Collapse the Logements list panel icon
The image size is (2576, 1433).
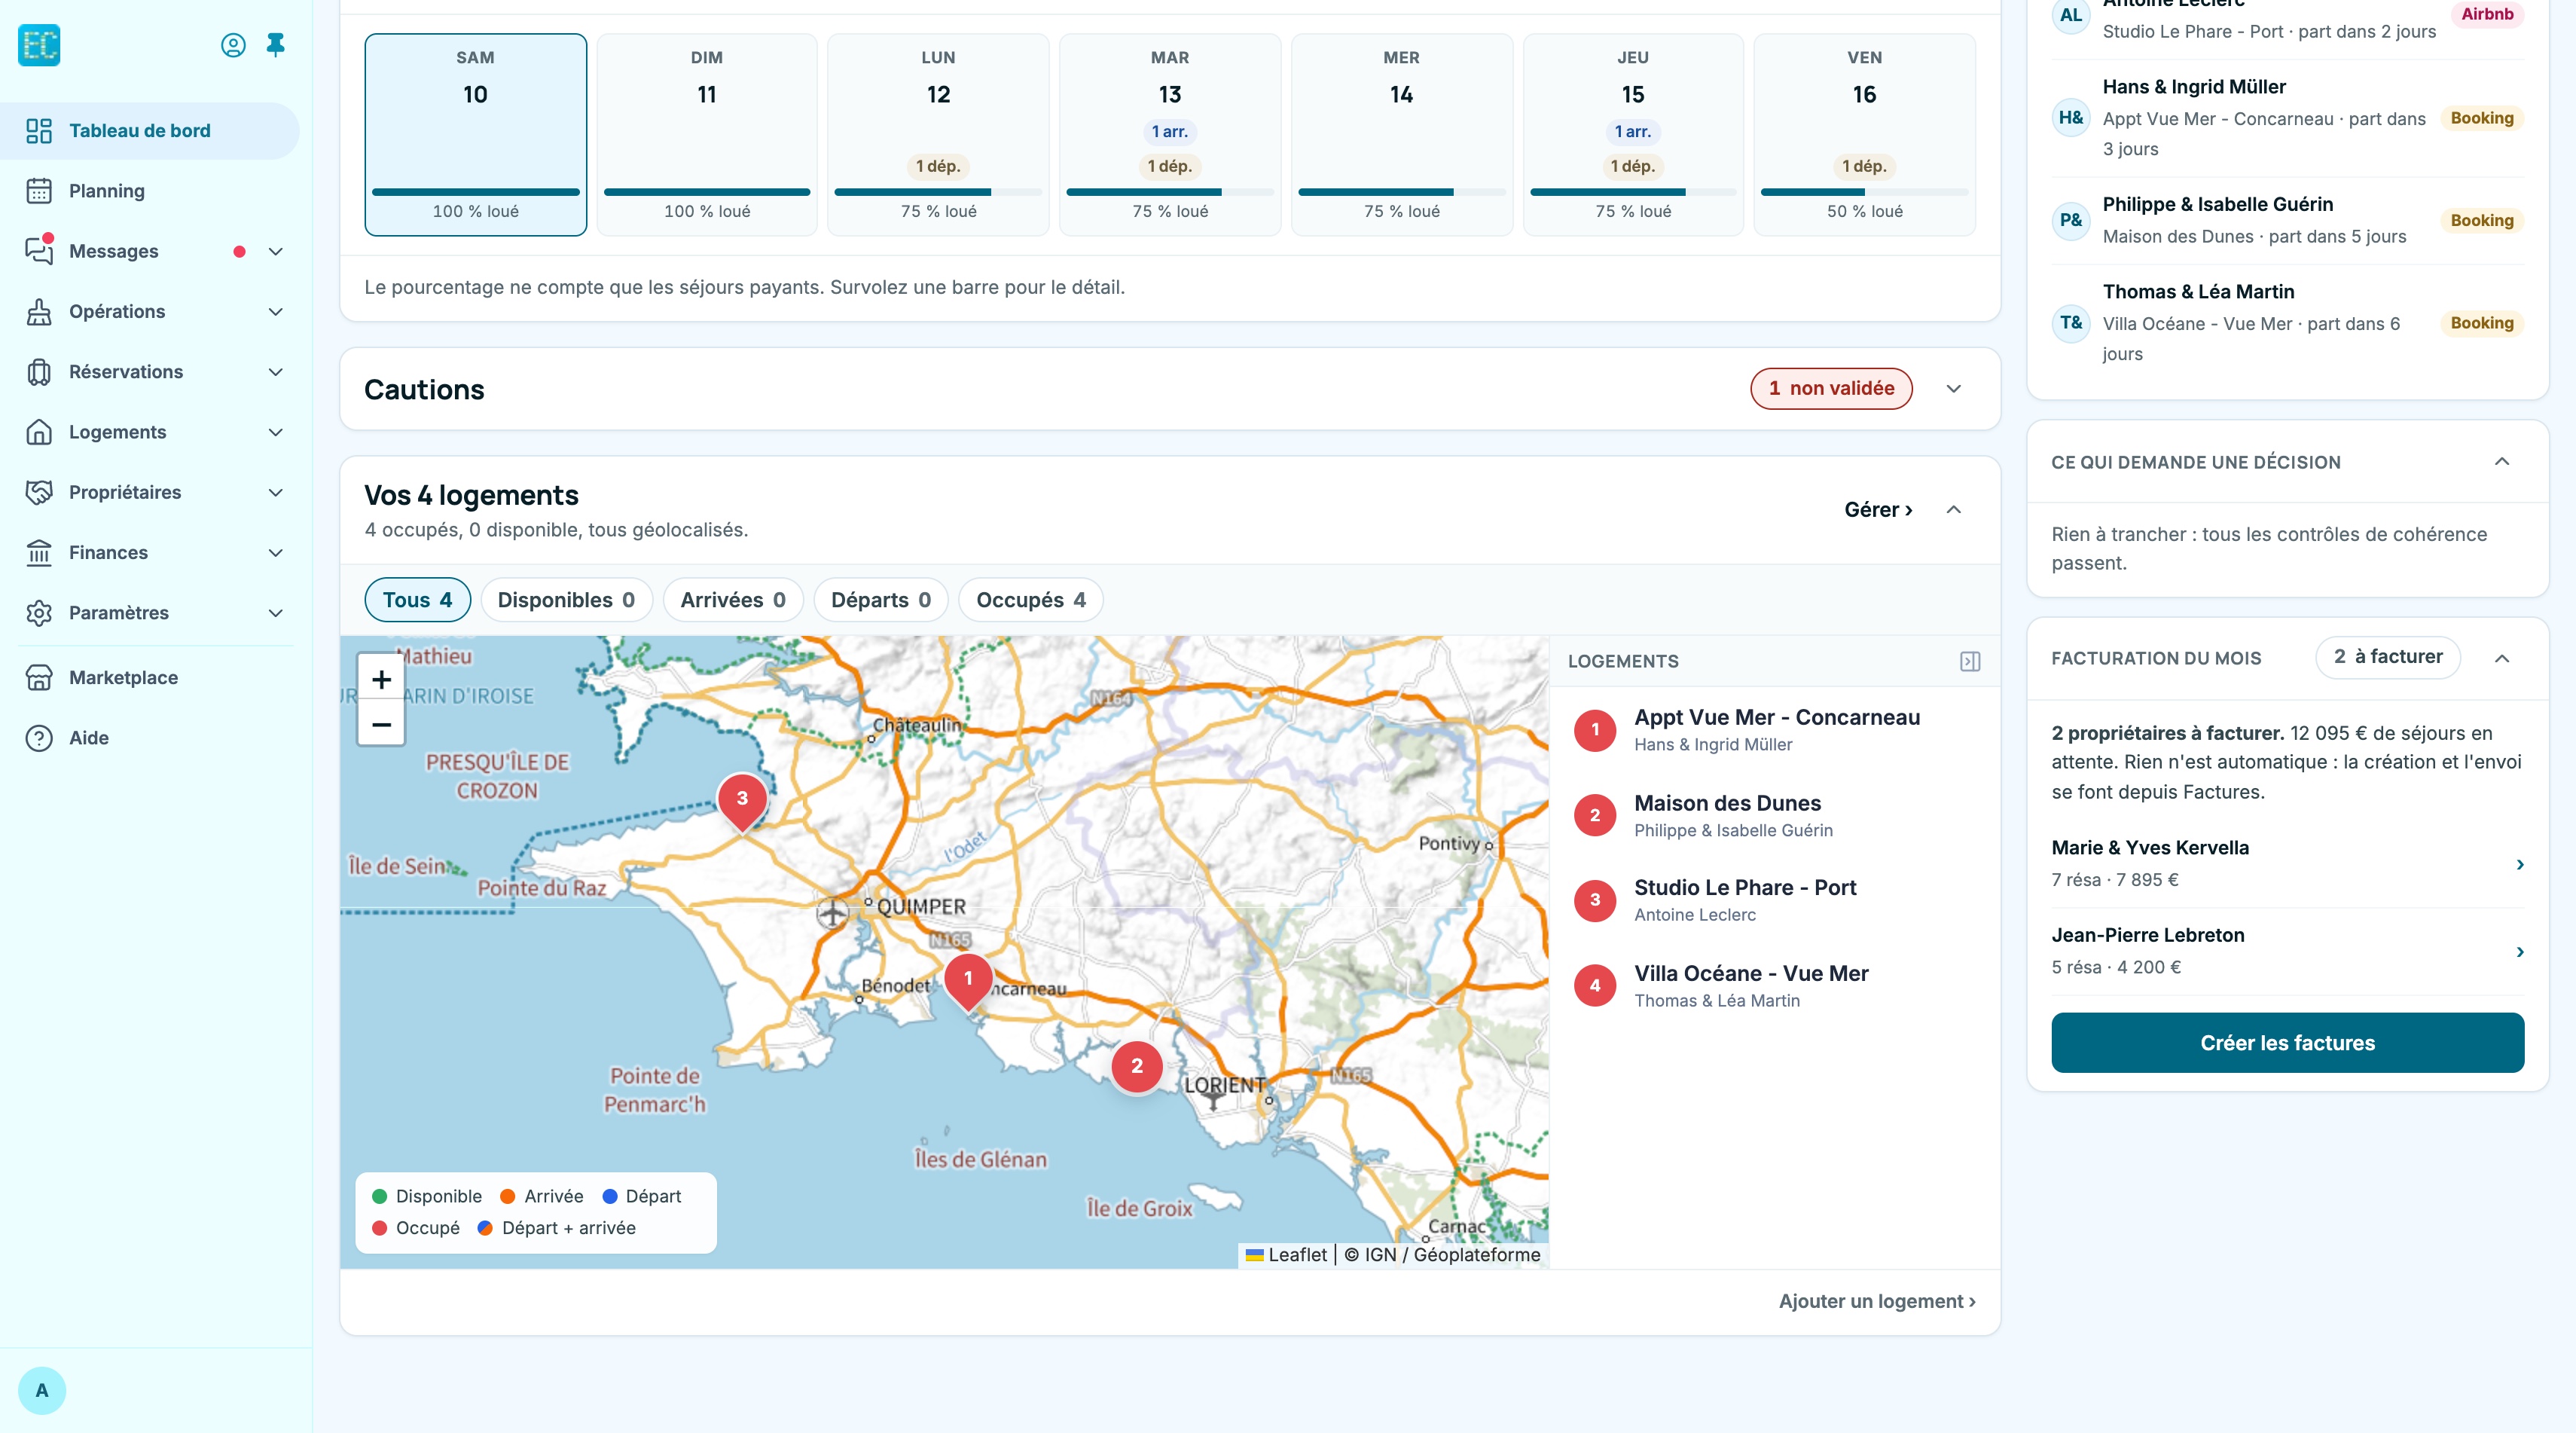point(1969,661)
